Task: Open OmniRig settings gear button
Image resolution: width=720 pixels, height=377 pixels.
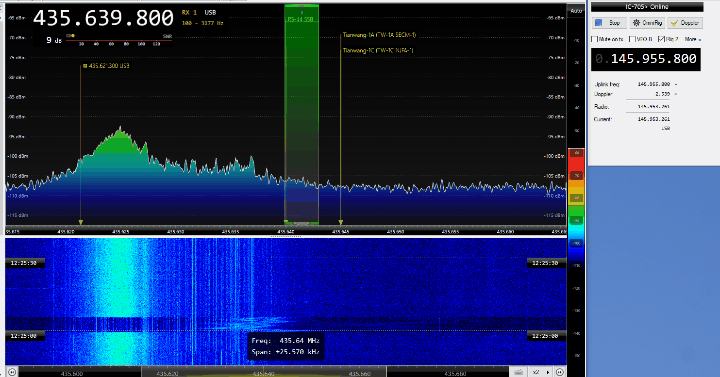Action: 647,23
